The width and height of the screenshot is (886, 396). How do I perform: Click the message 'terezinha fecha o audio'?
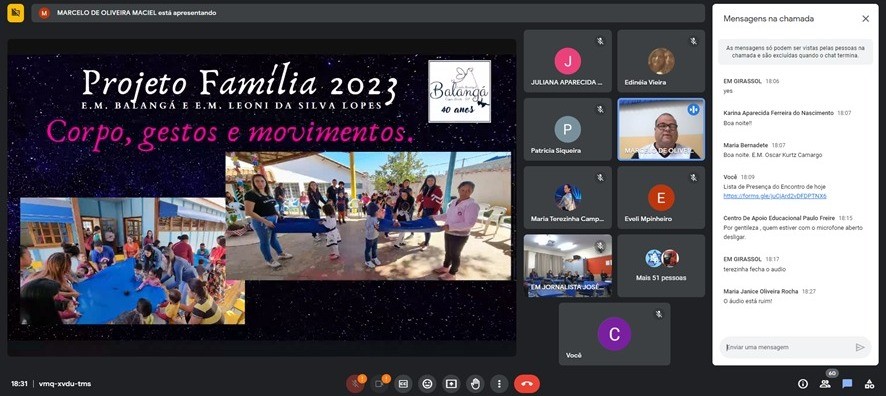(x=754, y=269)
